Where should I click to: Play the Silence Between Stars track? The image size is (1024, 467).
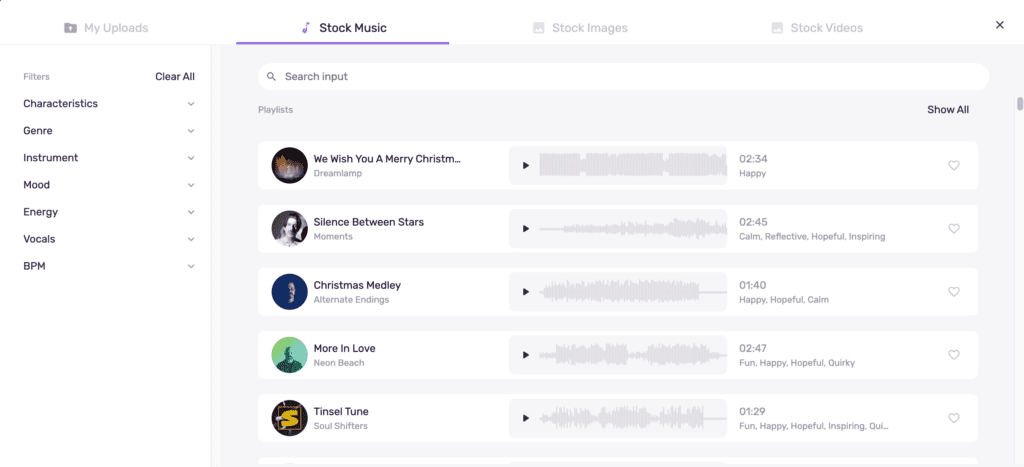[526, 229]
